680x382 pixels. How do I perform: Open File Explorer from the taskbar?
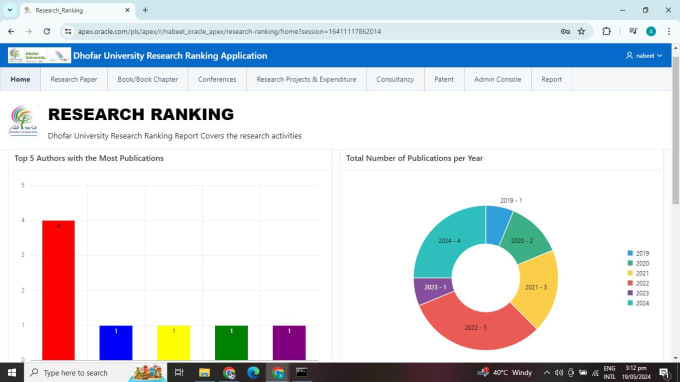(204, 372)
